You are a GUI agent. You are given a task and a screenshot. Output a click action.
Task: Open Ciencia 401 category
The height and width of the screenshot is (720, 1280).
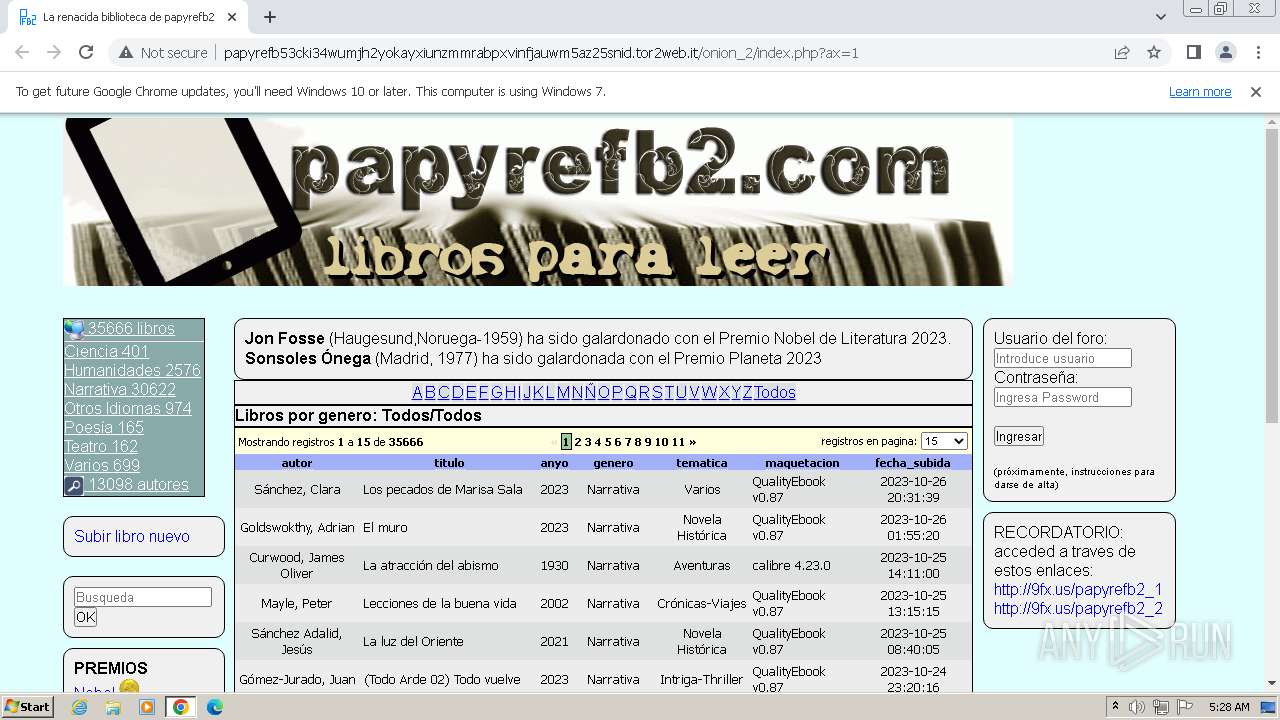point(106,352)
